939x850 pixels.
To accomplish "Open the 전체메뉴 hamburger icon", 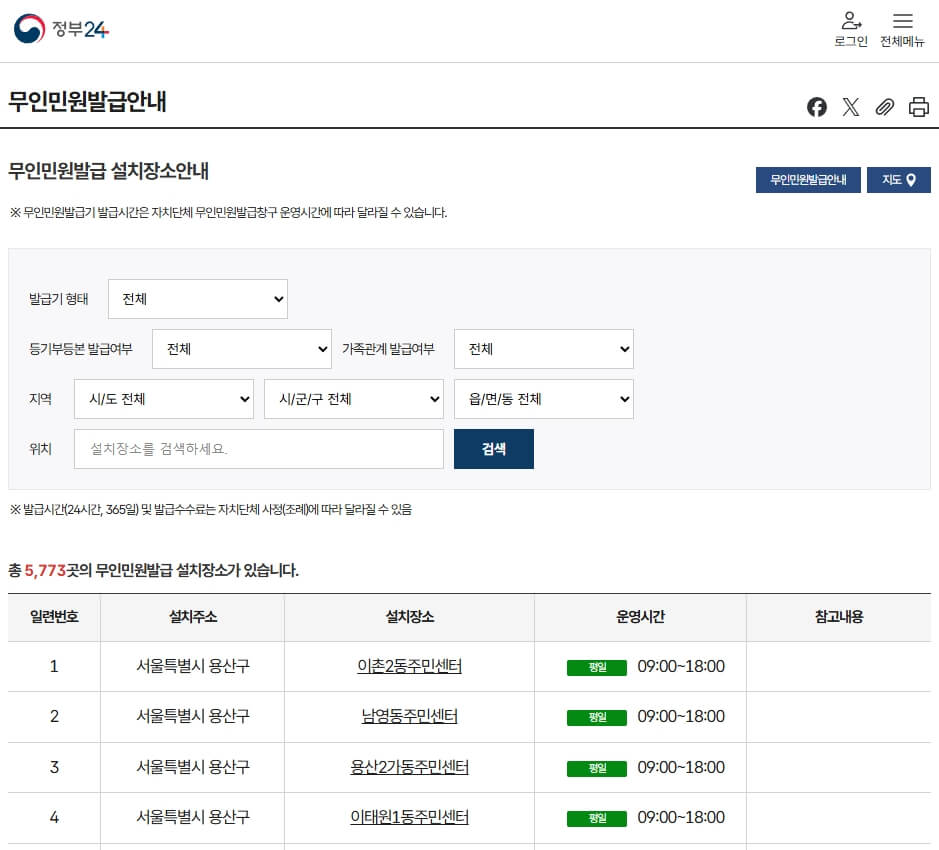I will [x=903, y=28].
